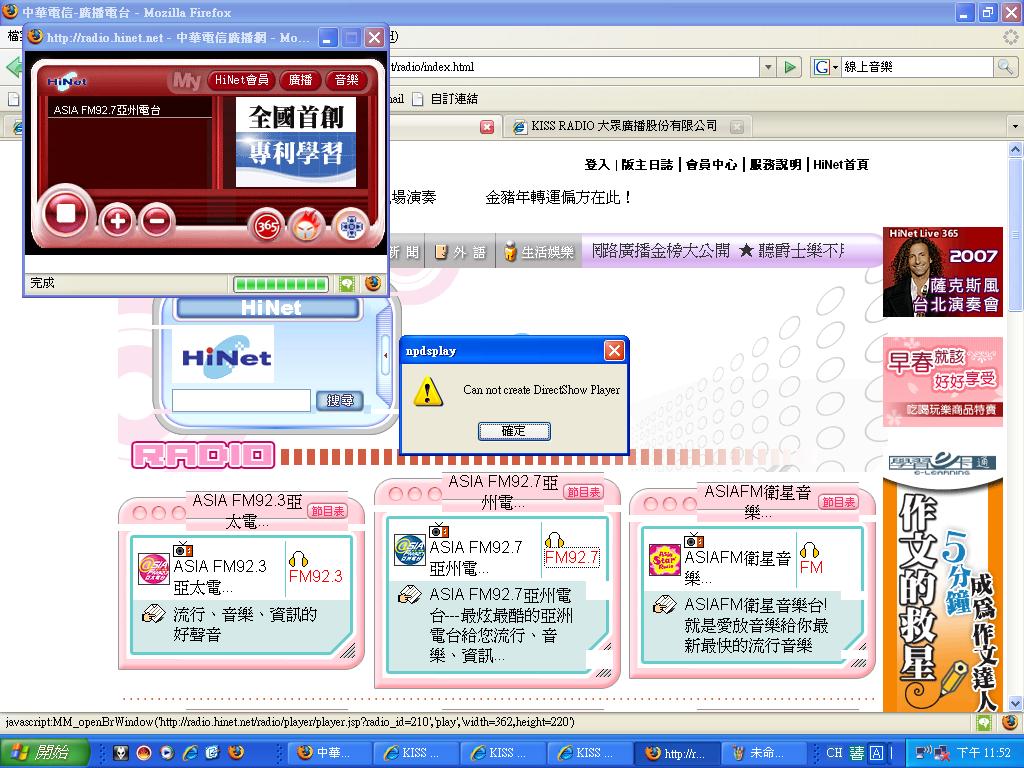This screenshot has width=1024, height=768.
Task: Click the 搜尋 search button
Action: (x=340, y=400)
